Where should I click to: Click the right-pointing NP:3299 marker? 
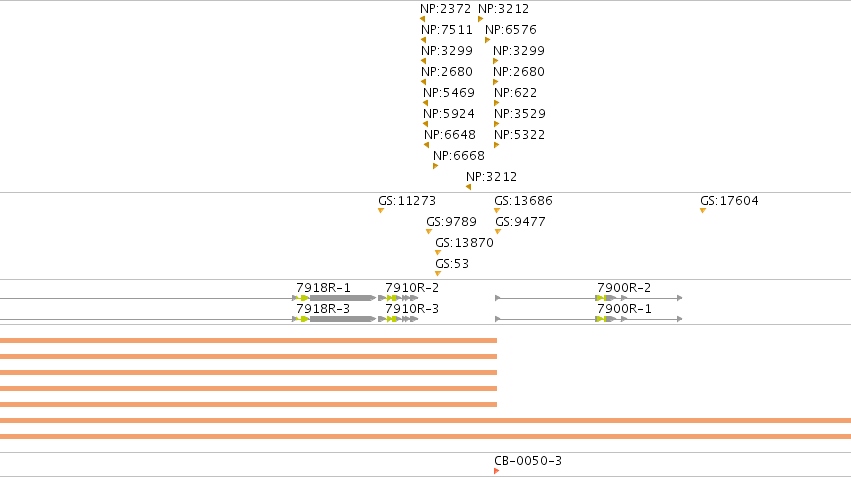point(496,61)
